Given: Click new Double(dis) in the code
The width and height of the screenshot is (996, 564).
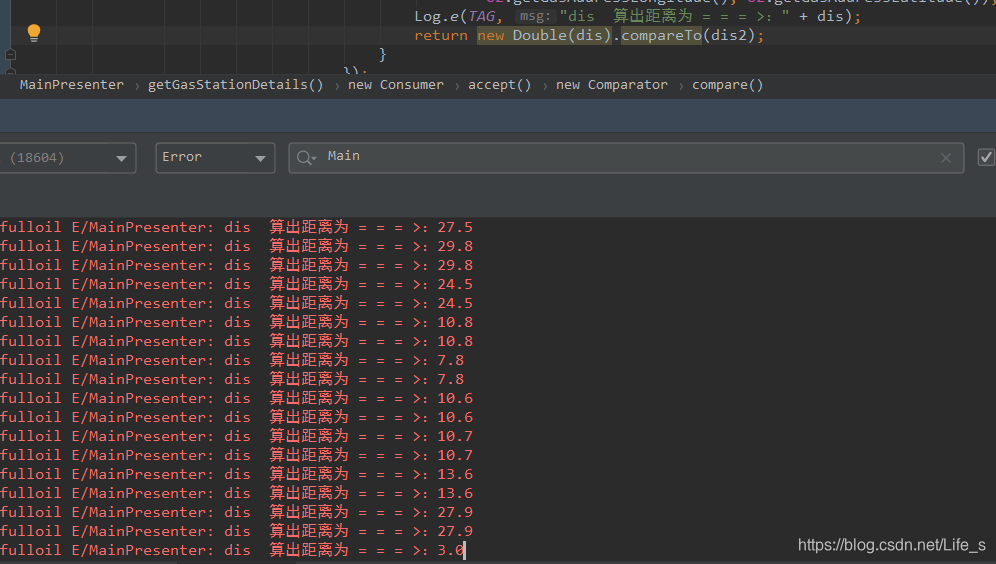Looking at the screenshot, I should tap(544, 36).
